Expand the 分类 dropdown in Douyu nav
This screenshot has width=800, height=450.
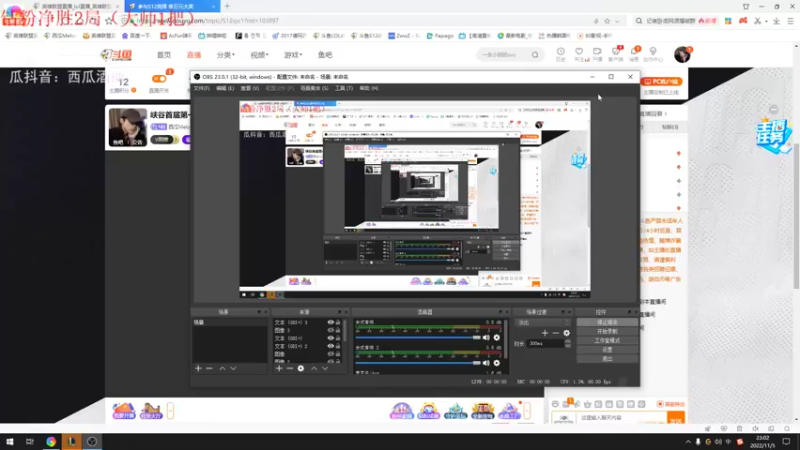[226, 55]
